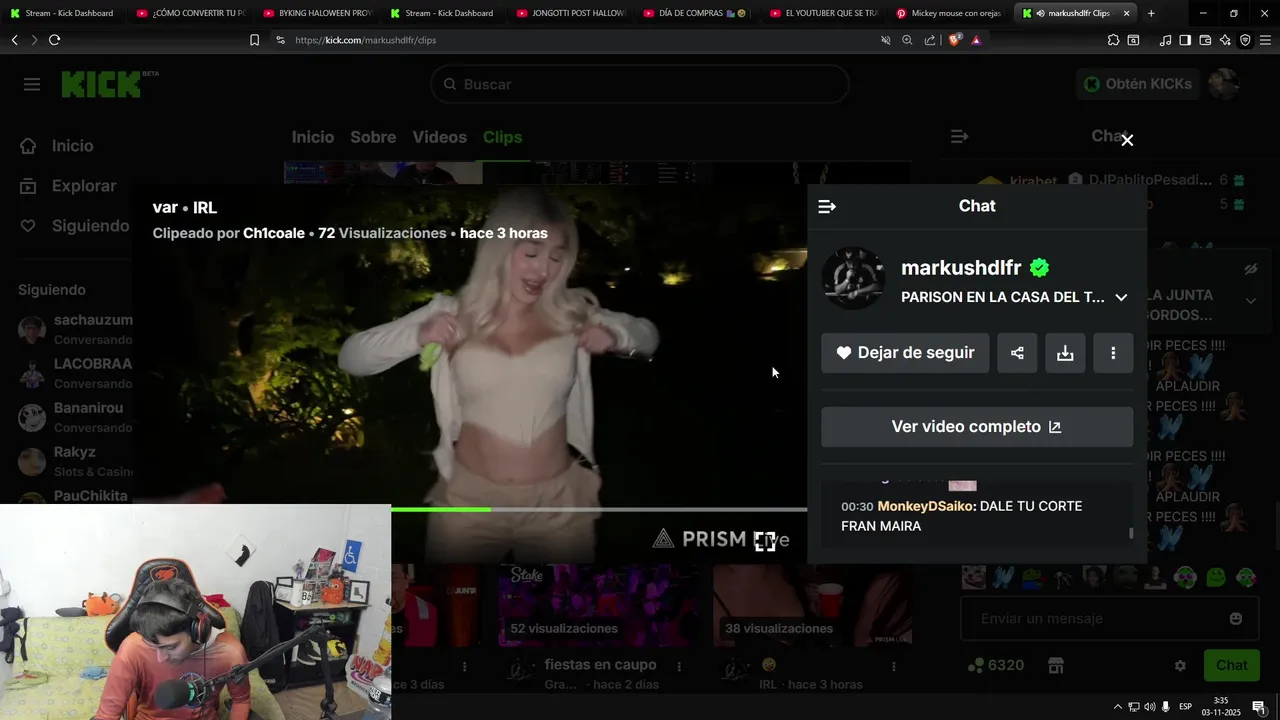The height and width of the screenshot is (720, 1280).
Task: Toggle the muted-tab speaker icon in address bar
Action: [x=885, y=40]
